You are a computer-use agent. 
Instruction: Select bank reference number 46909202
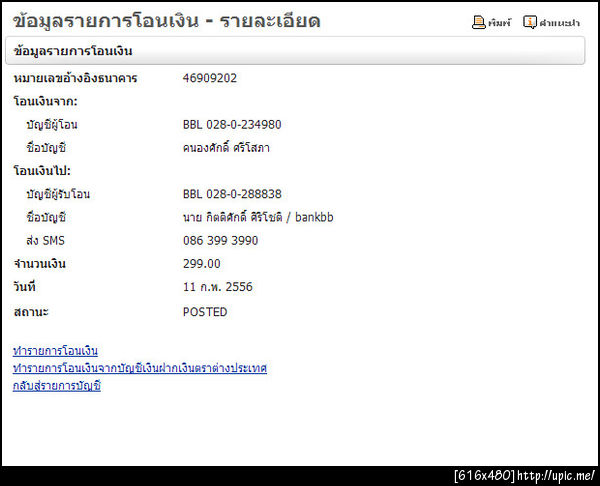tap(210, 78)
